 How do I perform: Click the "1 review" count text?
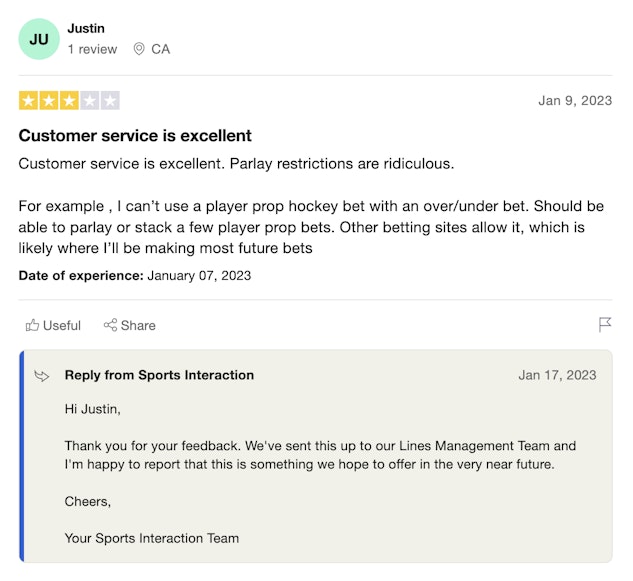click(x=92, y=49)
